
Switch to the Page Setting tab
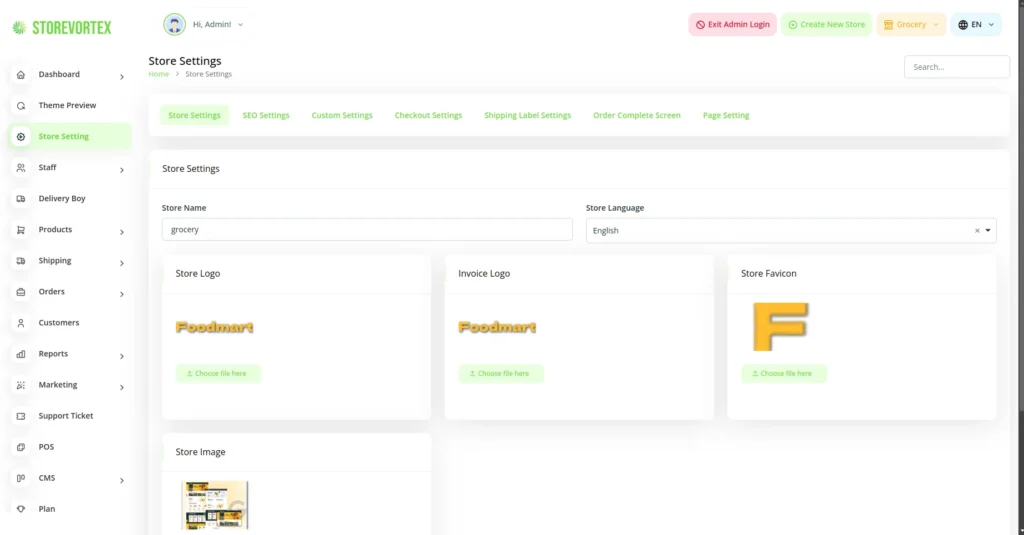726,115
